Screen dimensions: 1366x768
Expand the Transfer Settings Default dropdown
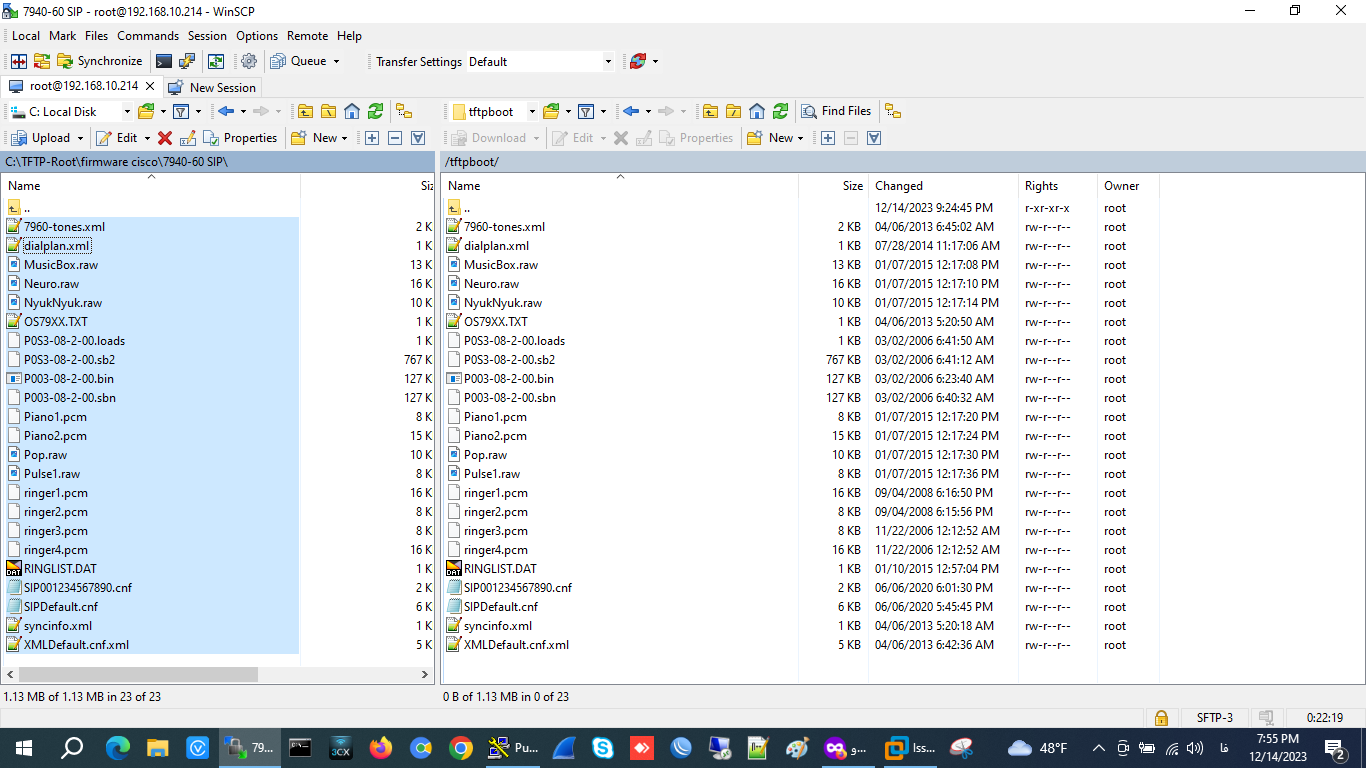tap(607, 62)
